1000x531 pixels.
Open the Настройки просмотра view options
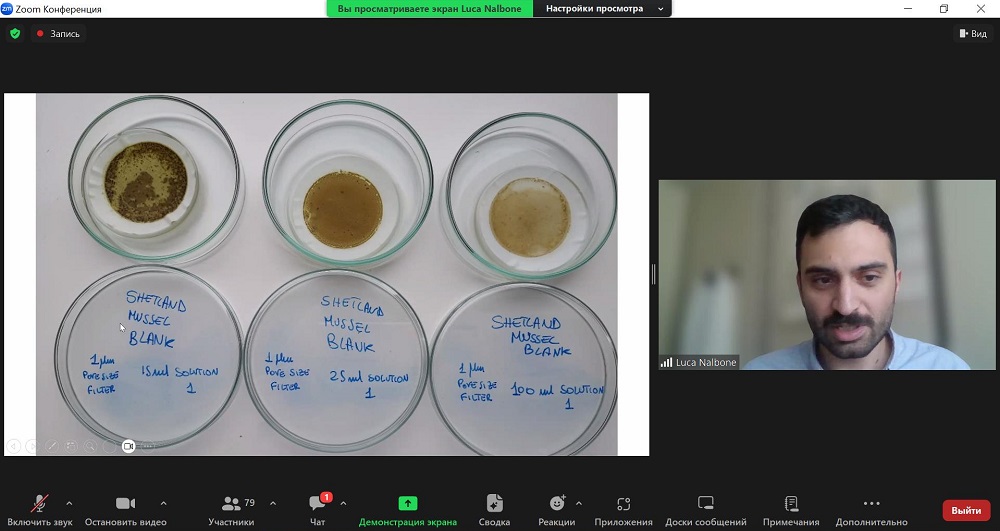pyautogui.click(x=605, y=8)
